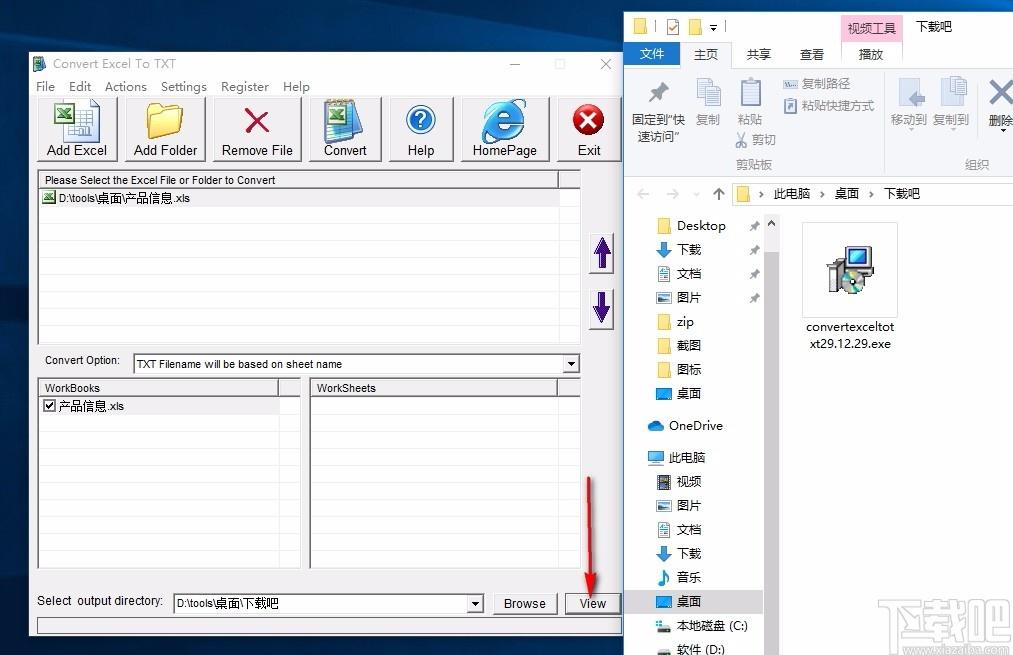The width and height of the screenshot is (1013, 655).
Task: Select D:\tools\桌面\产品信息.xls in file list
Action: tap(298, 198)
